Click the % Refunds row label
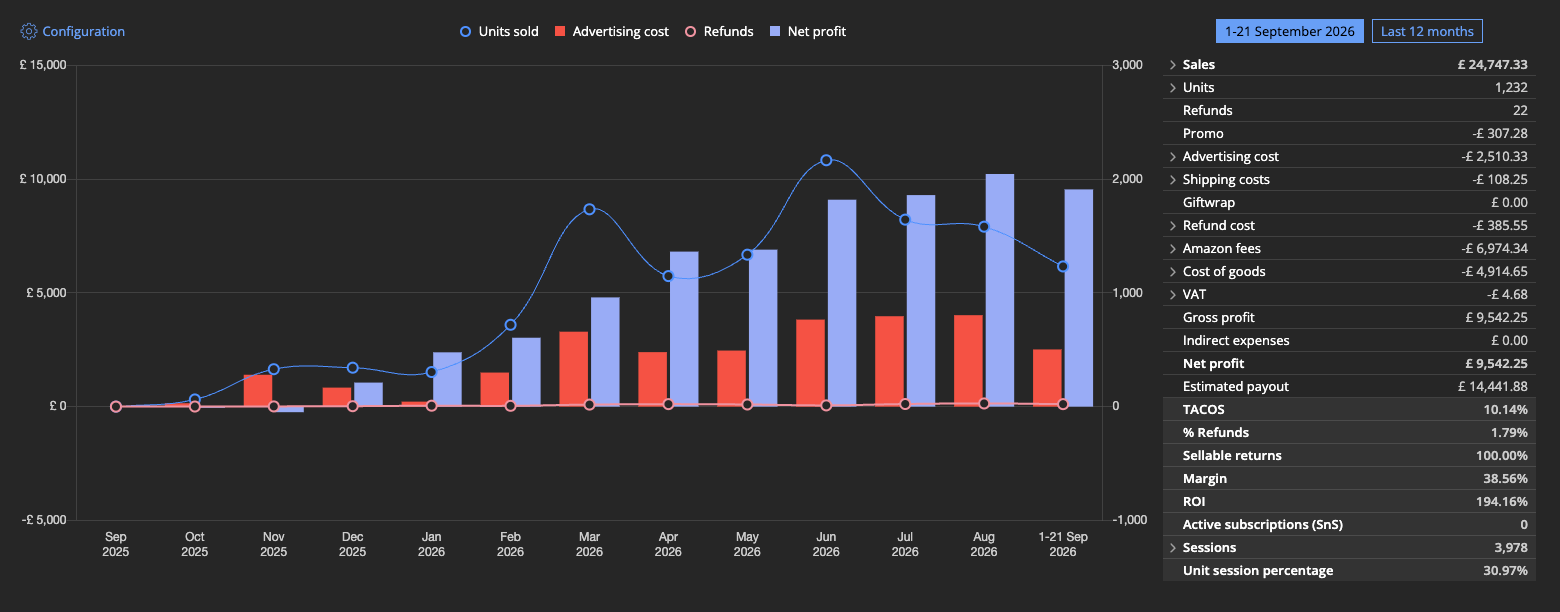The image size is (1560, 612). pyautogui.click(x=1215, y=433)
